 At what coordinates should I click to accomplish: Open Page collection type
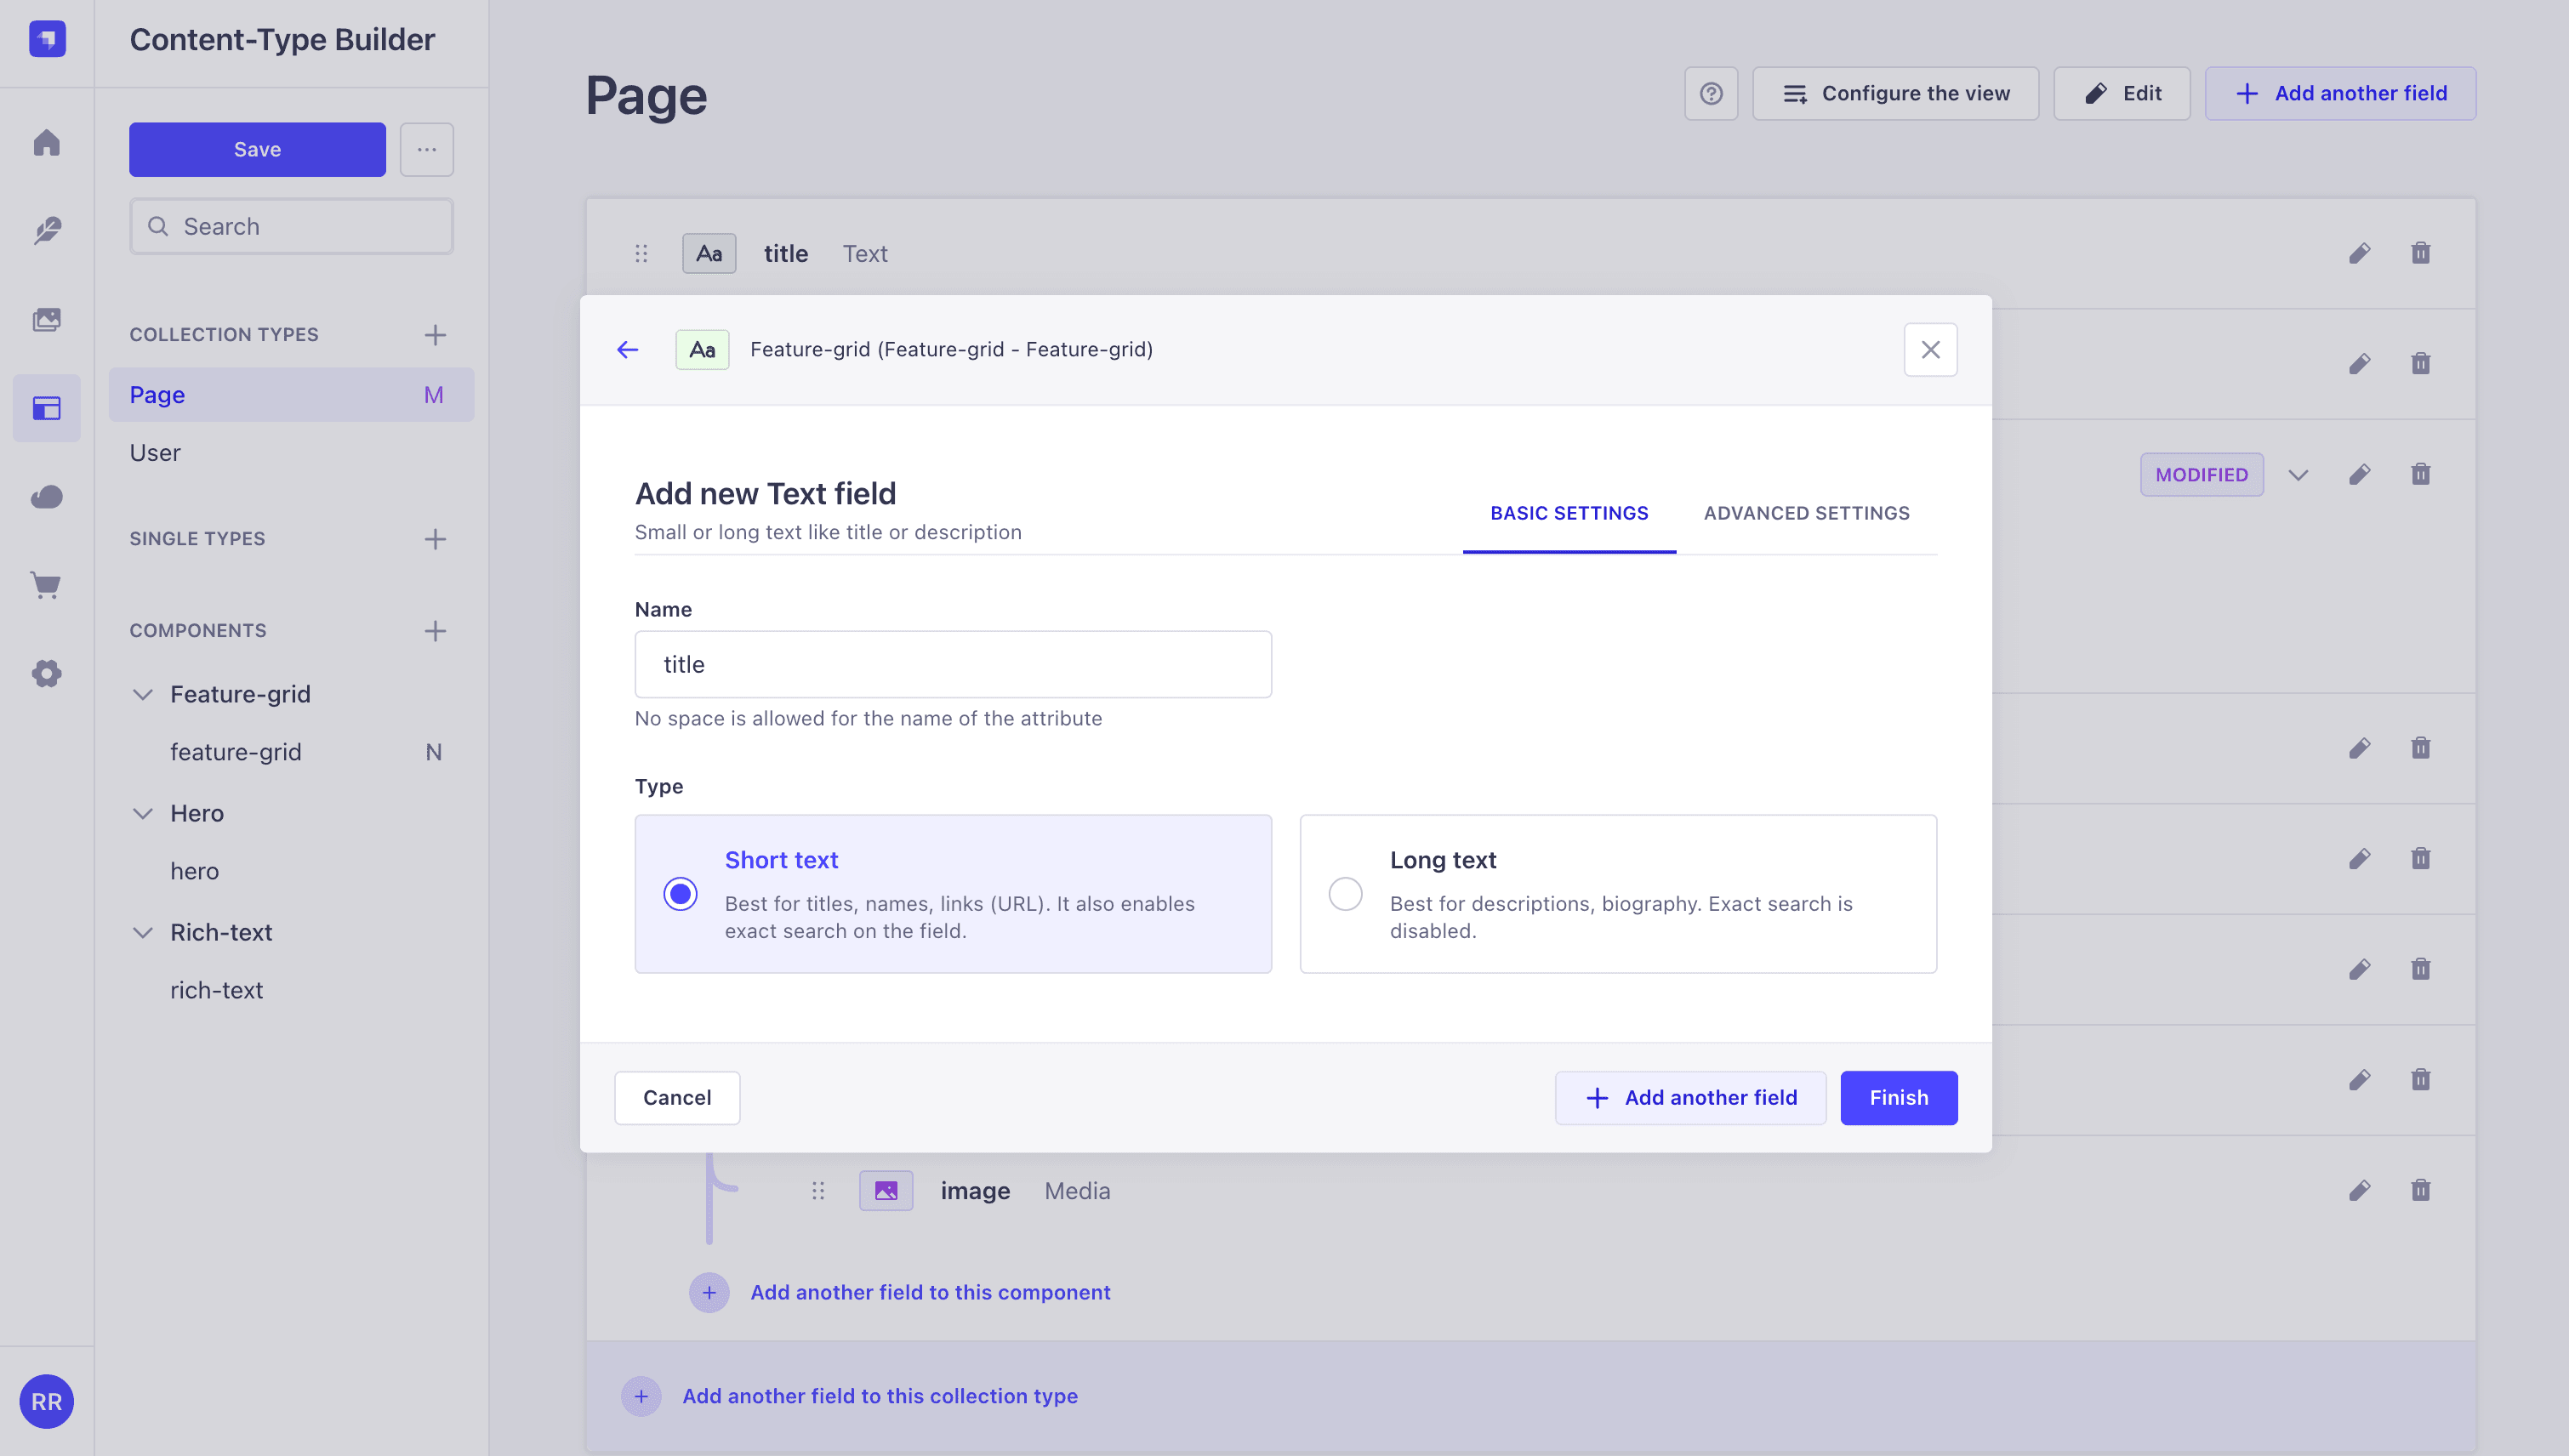click(x=291, y=394)
